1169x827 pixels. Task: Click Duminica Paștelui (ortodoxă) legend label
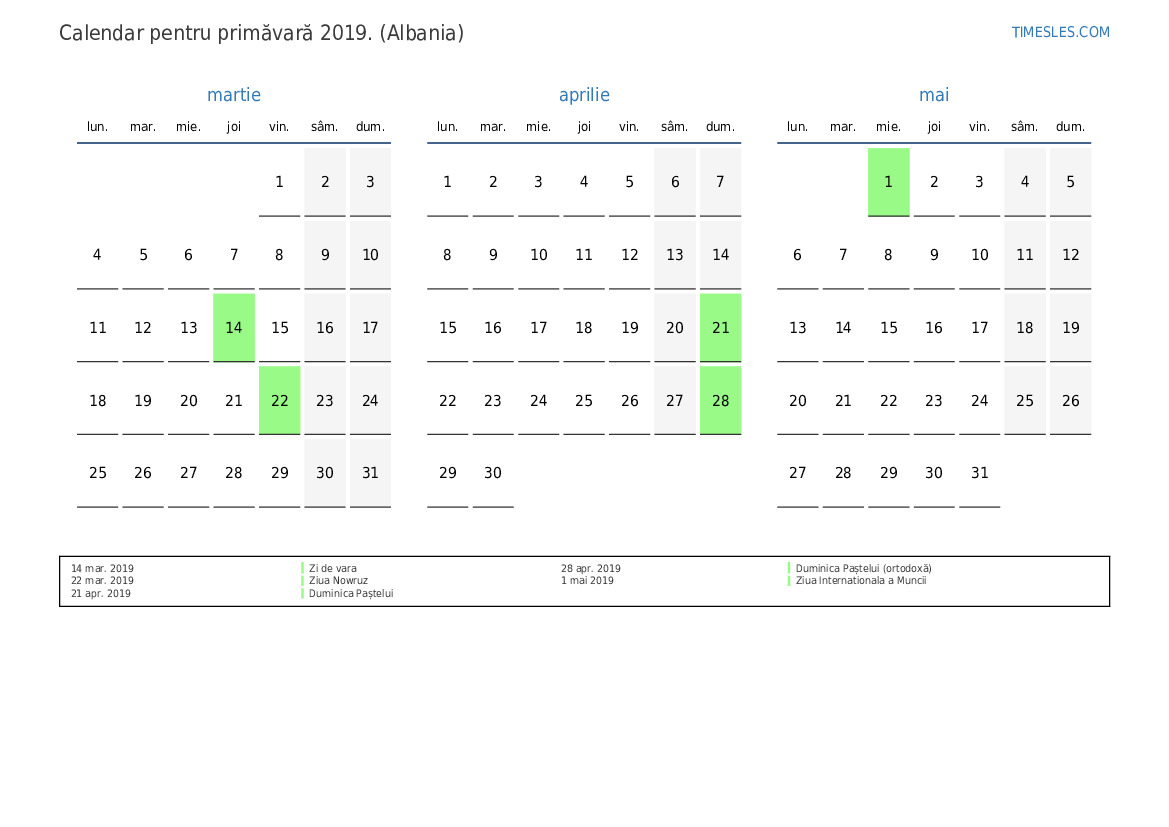863,568
